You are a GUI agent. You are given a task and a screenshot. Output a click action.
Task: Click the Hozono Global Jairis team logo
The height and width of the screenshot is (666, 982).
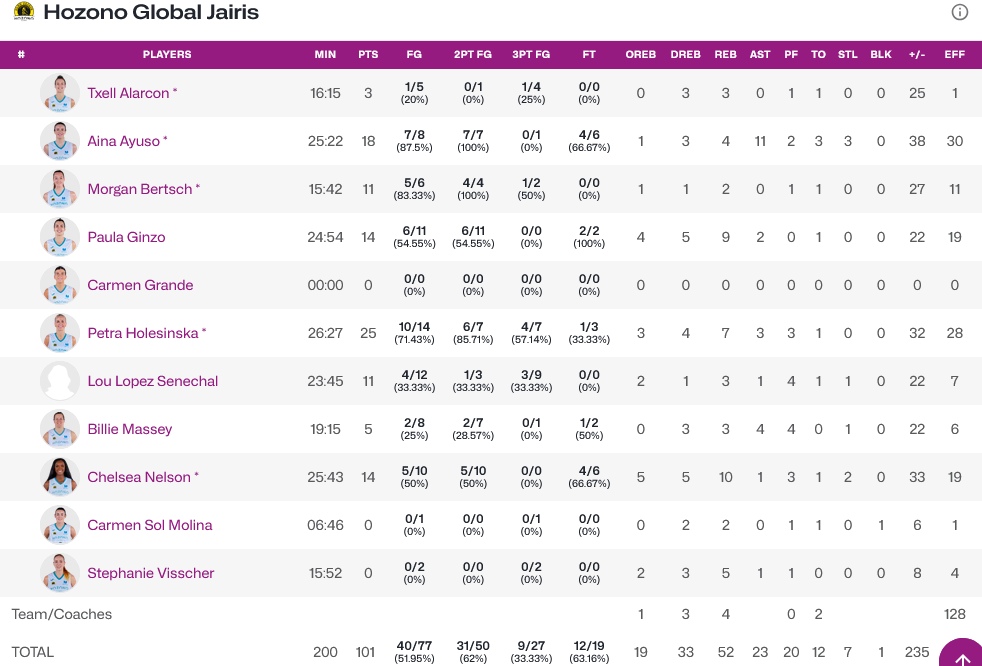coord(23,12)
